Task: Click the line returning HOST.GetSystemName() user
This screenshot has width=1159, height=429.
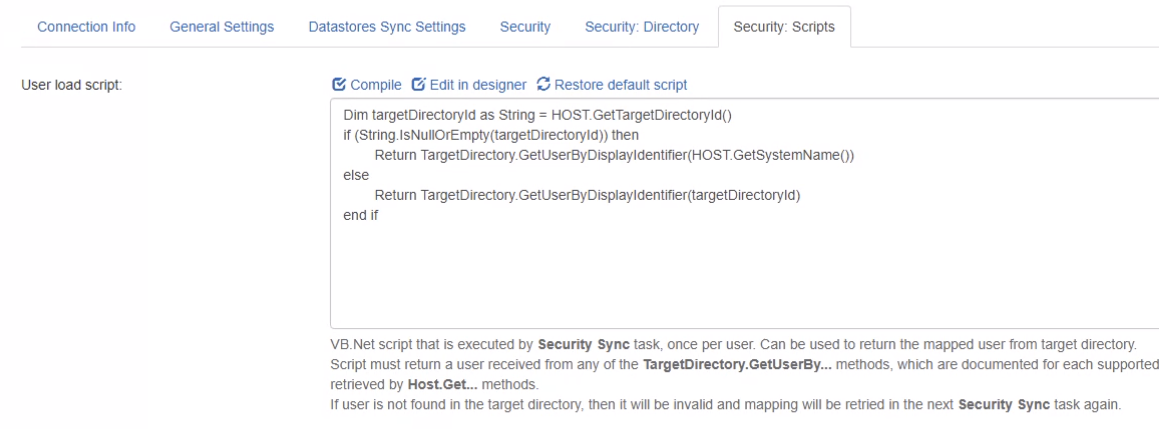Action: pyautogui.click(x=614, y=155)
